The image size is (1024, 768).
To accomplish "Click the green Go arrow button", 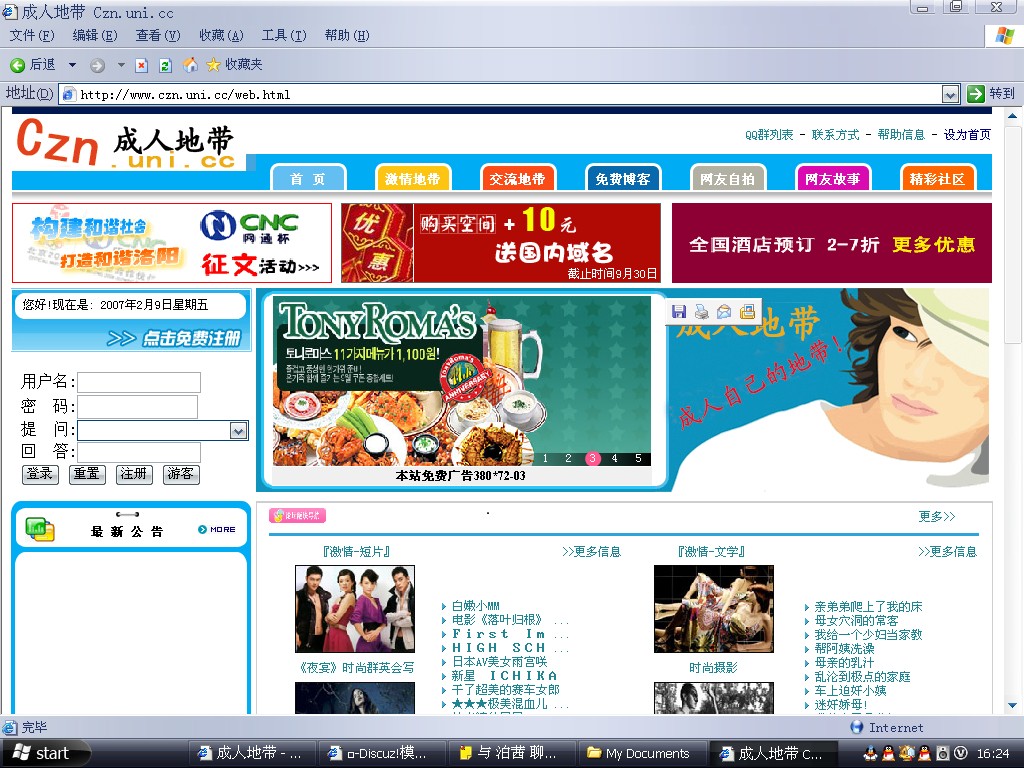I will (976, 94).
